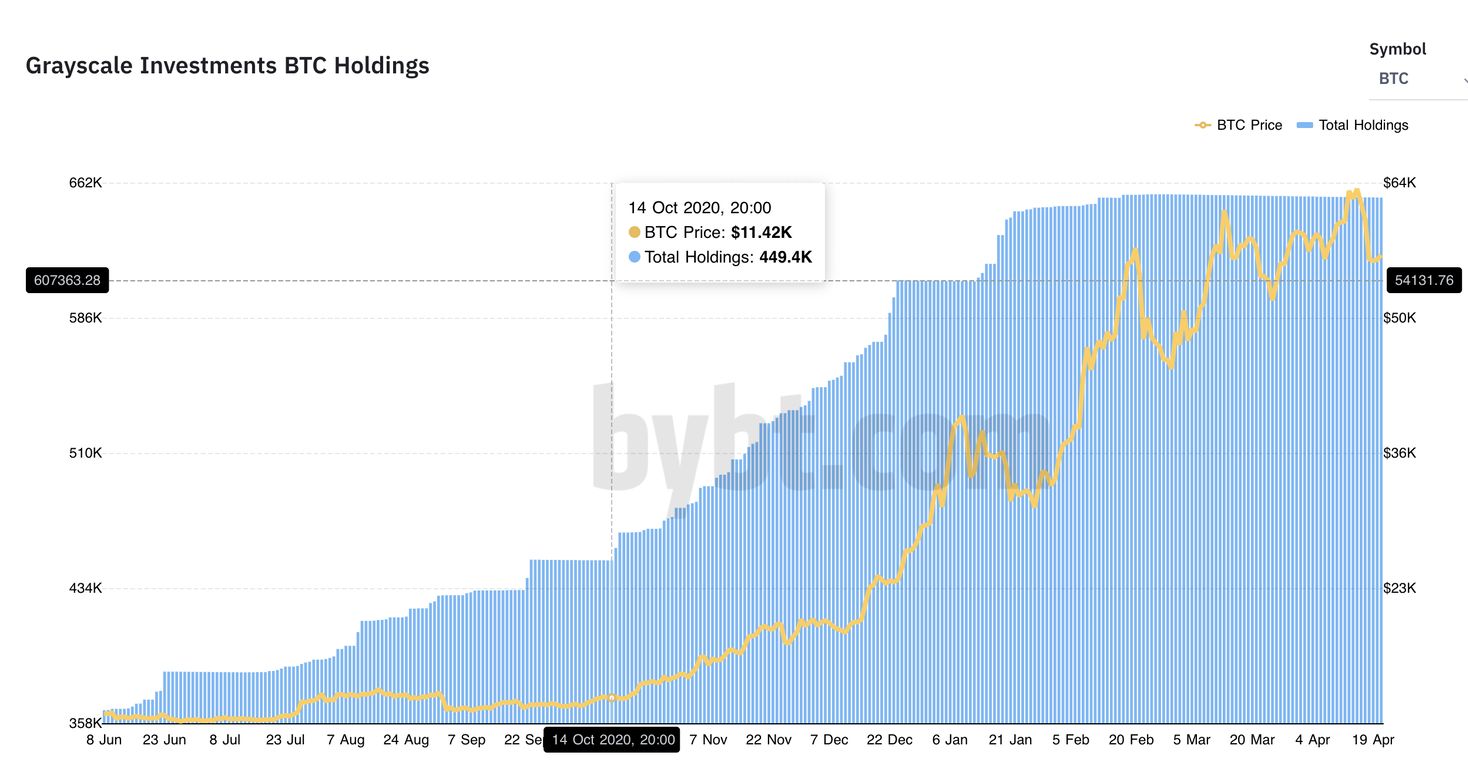
Task: Click the bybt.com watermark logo
Action: [820, 440]
